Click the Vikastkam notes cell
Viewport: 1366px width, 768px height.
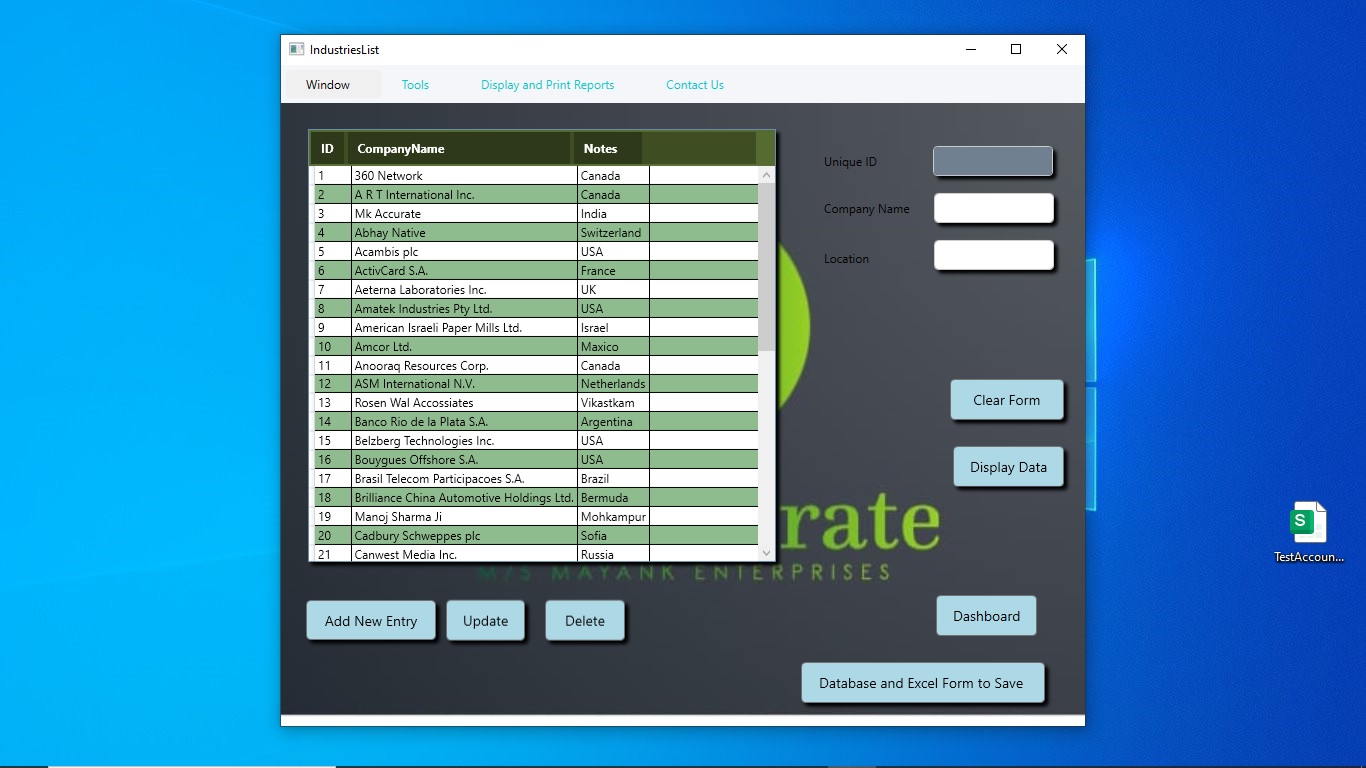point(613,403)
